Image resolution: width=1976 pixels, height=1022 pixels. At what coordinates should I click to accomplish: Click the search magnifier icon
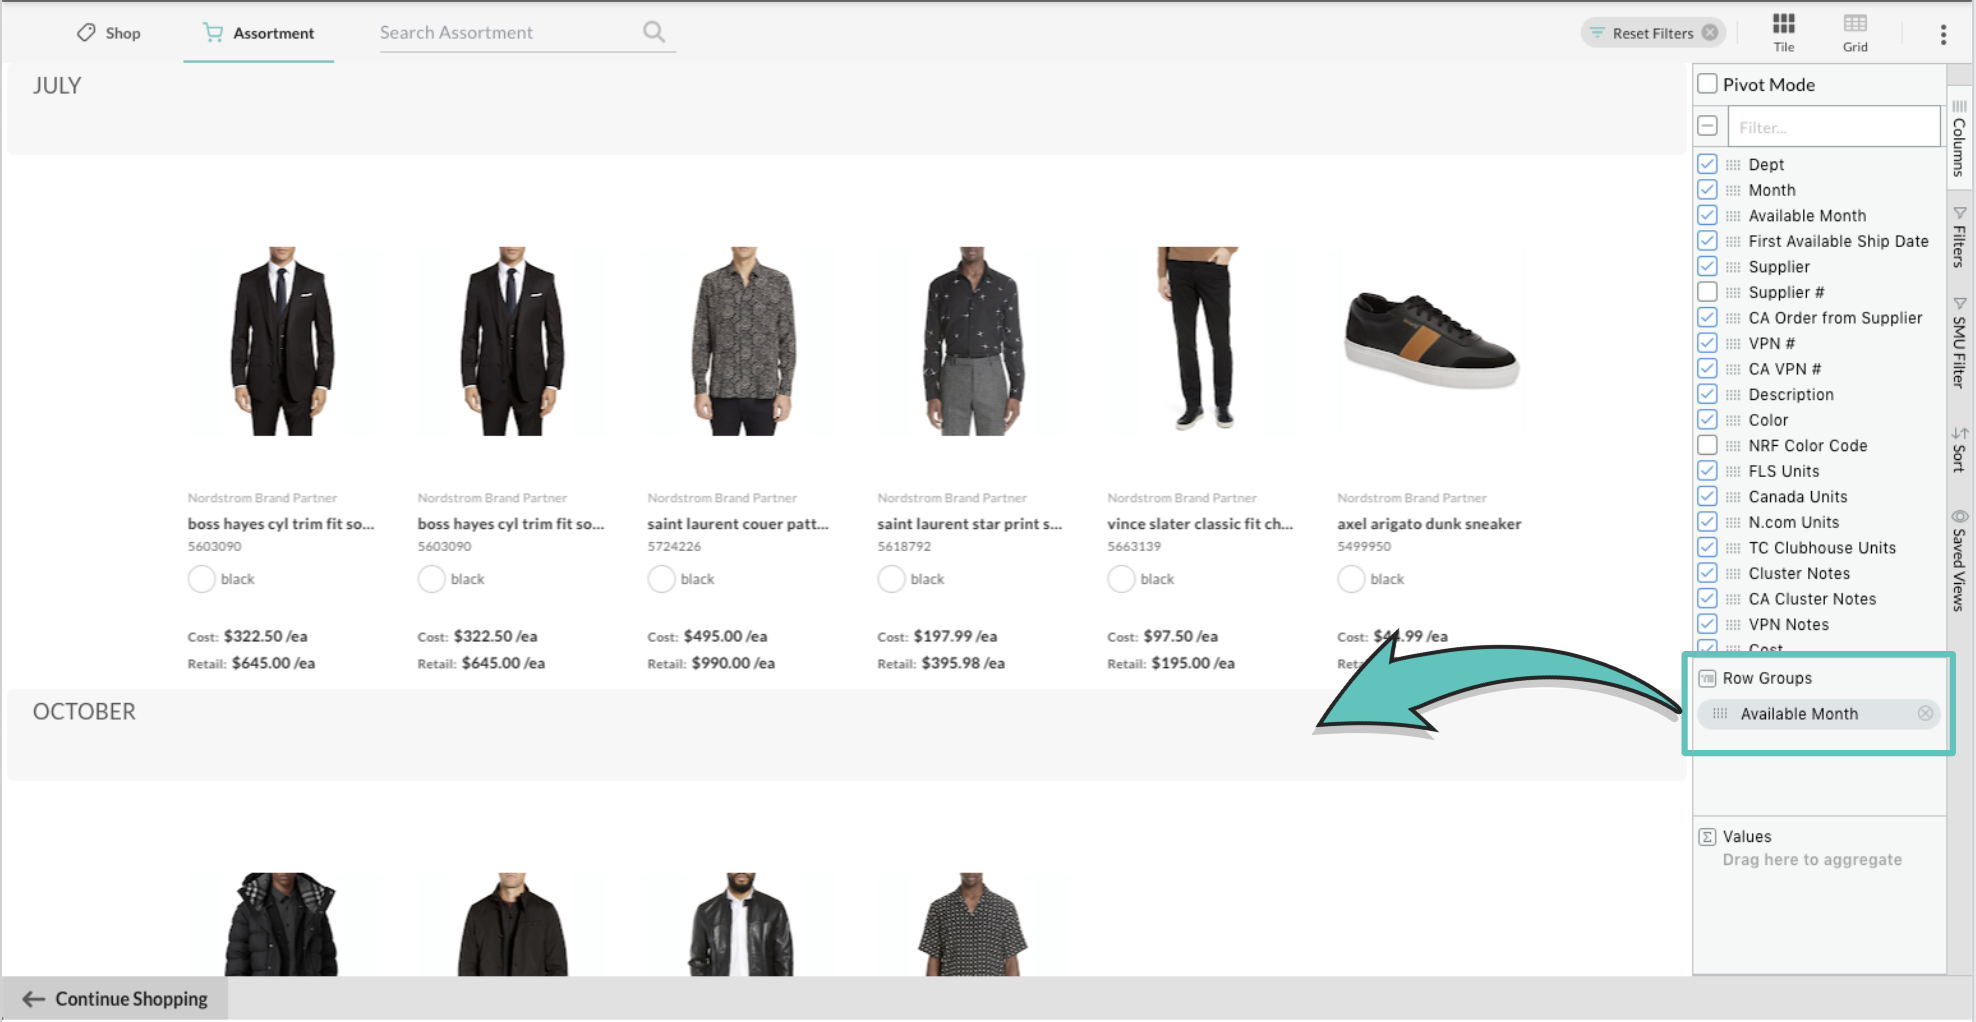654,32
